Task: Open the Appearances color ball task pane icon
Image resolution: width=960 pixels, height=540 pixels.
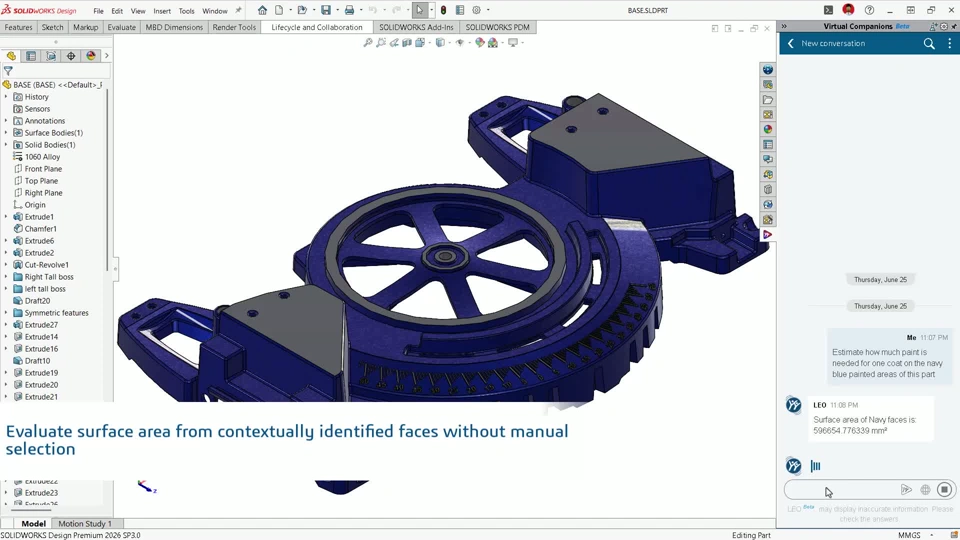Action: pyautogui.click(x=768, y=129)
